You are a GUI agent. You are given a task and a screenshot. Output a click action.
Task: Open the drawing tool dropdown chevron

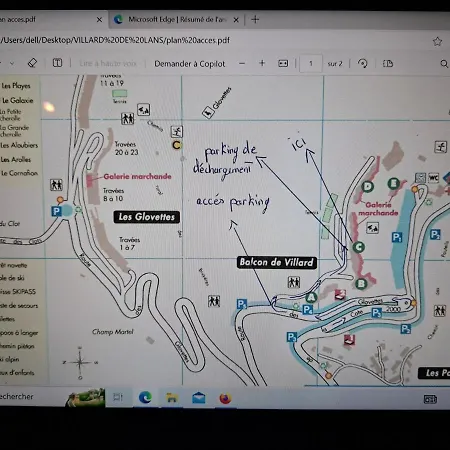coord(12,63)
